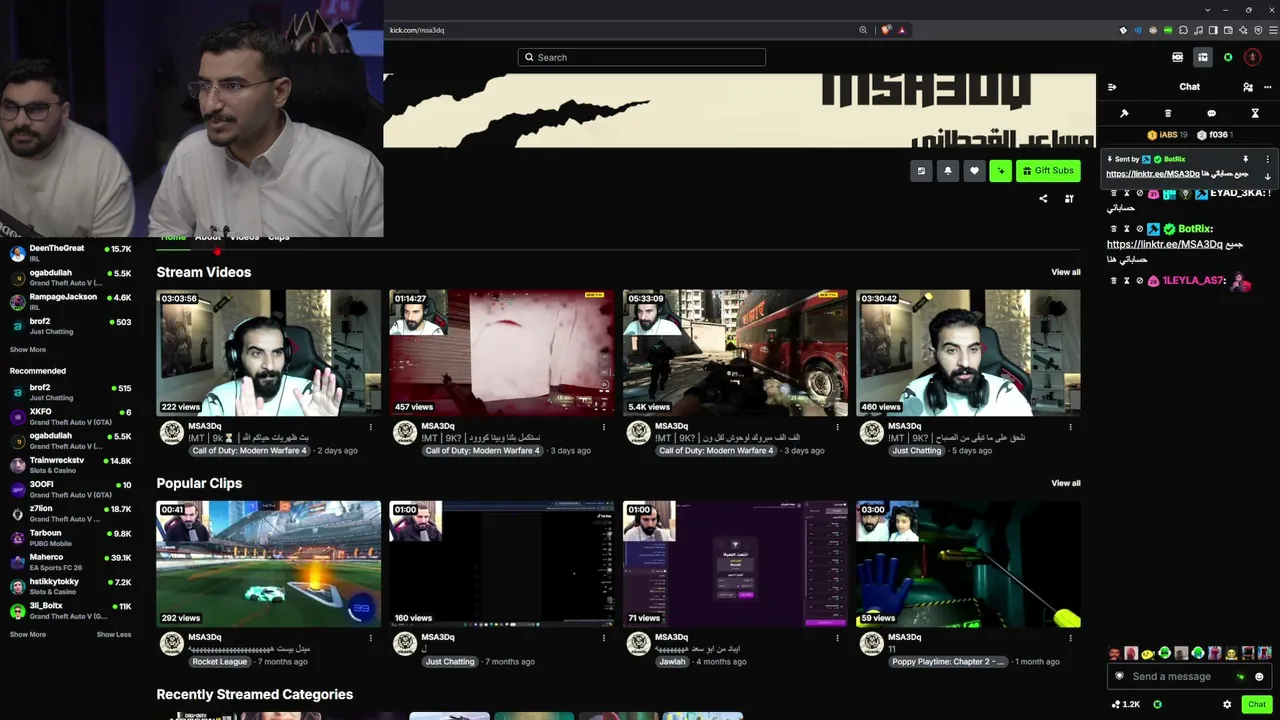
Task: Click the Rocket League category tag
Action: point(220,662)
